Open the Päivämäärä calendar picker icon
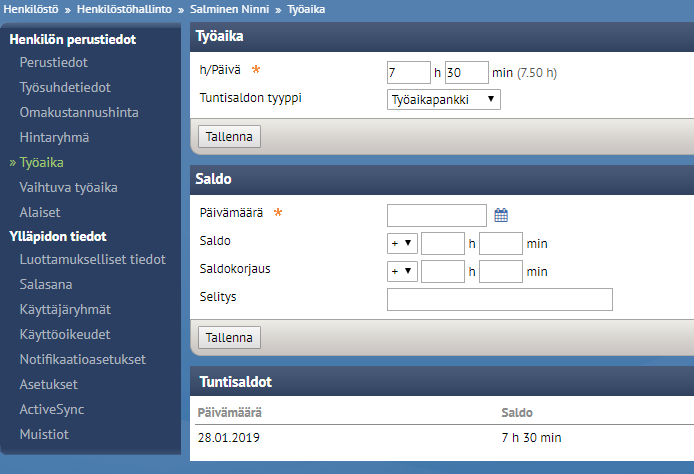 click(x=501, y=216)
